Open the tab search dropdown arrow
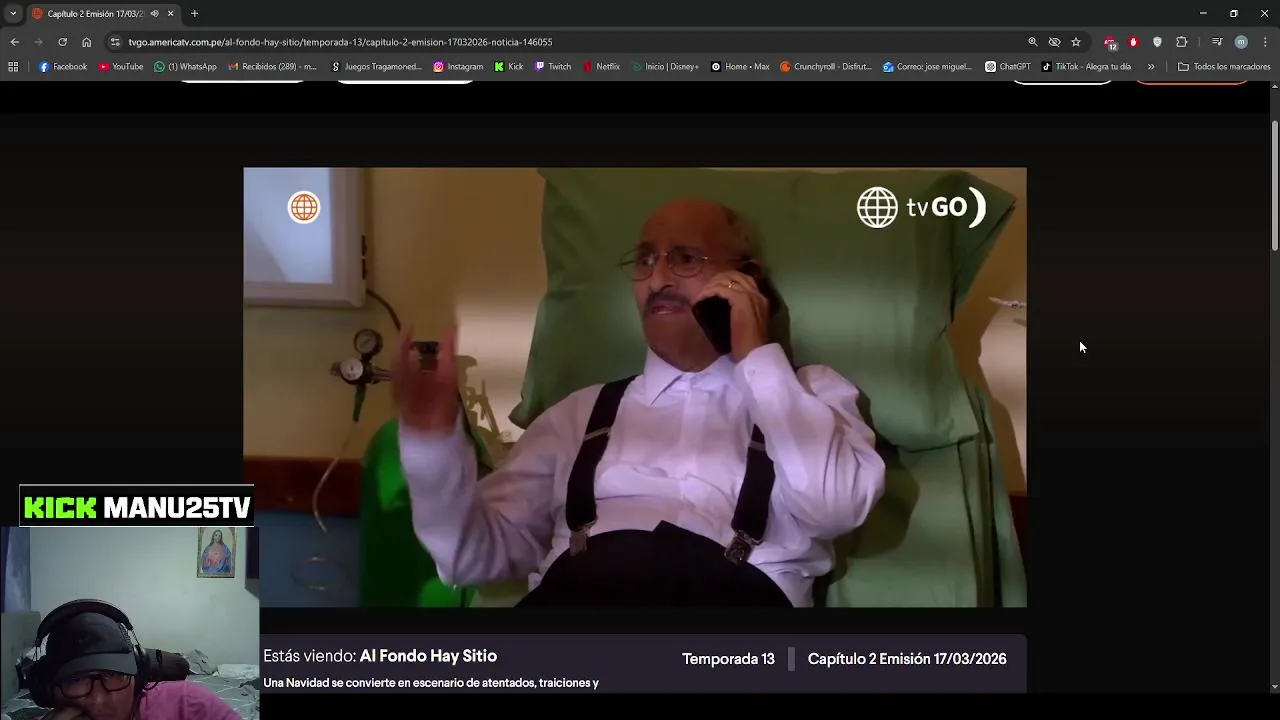This screenshot has height=720, width=1280. pos(13,14)
